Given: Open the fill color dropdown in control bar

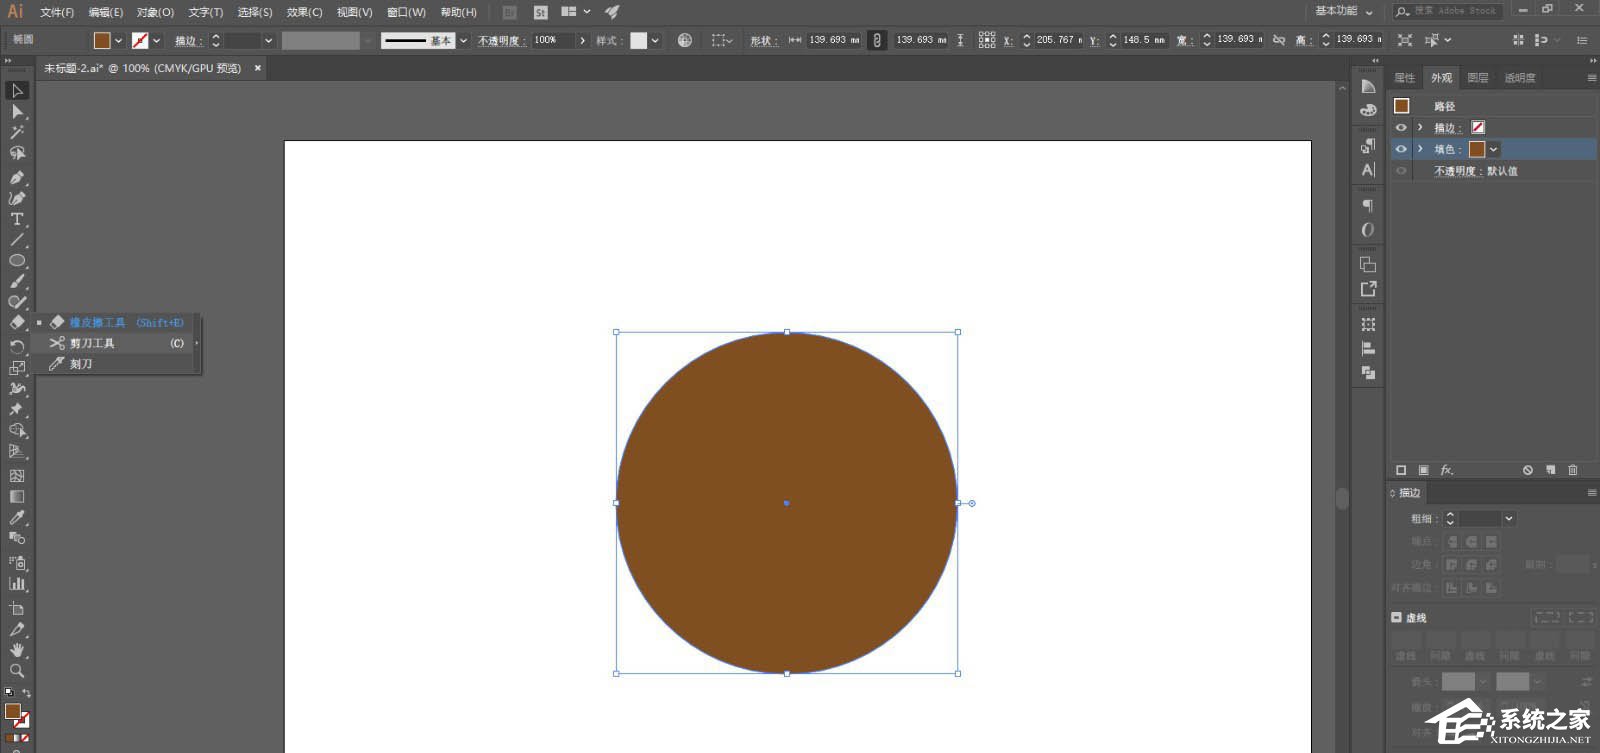Looking at the screenshot, I should coord(119,41).
